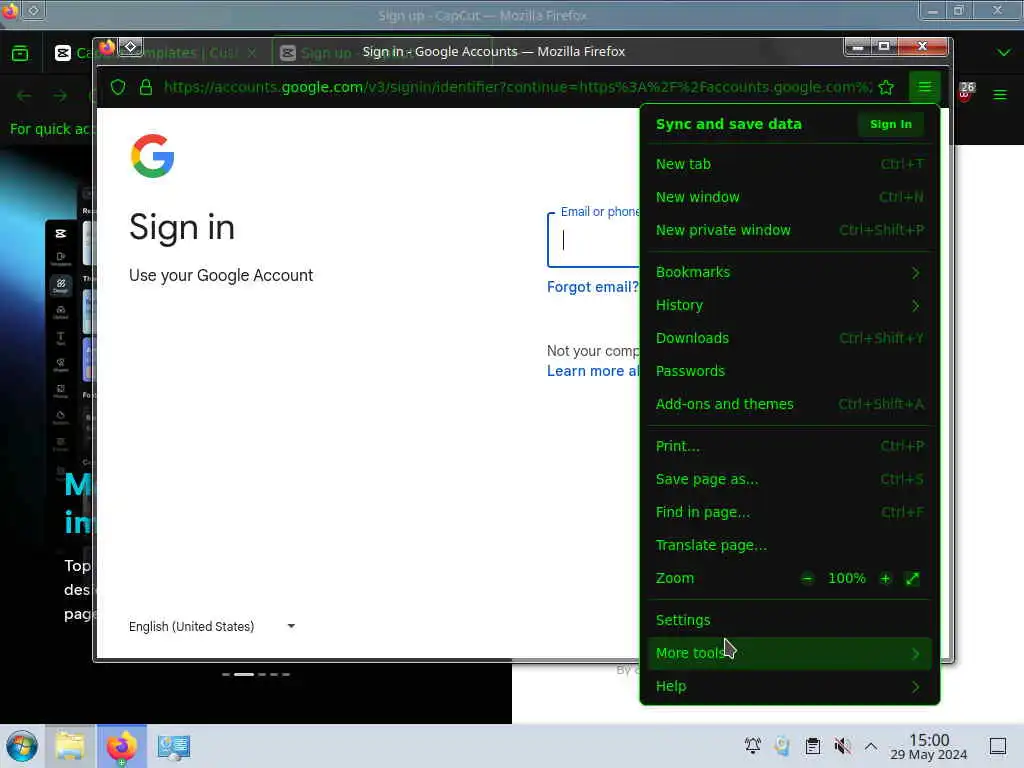Close the menu via hamburger icon
The height and width of the screenshot is (768, 1024).
tap(924, 87)
